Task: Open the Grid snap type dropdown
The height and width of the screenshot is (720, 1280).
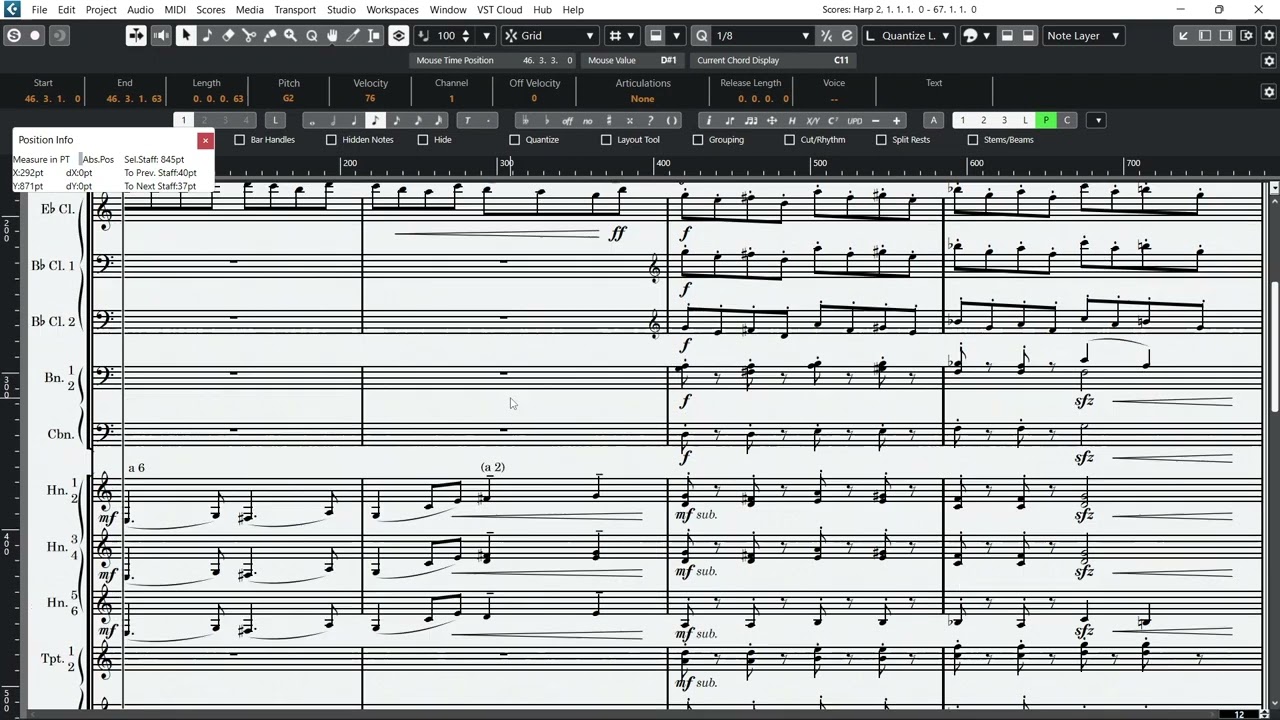Action: (x=550, y=36)
